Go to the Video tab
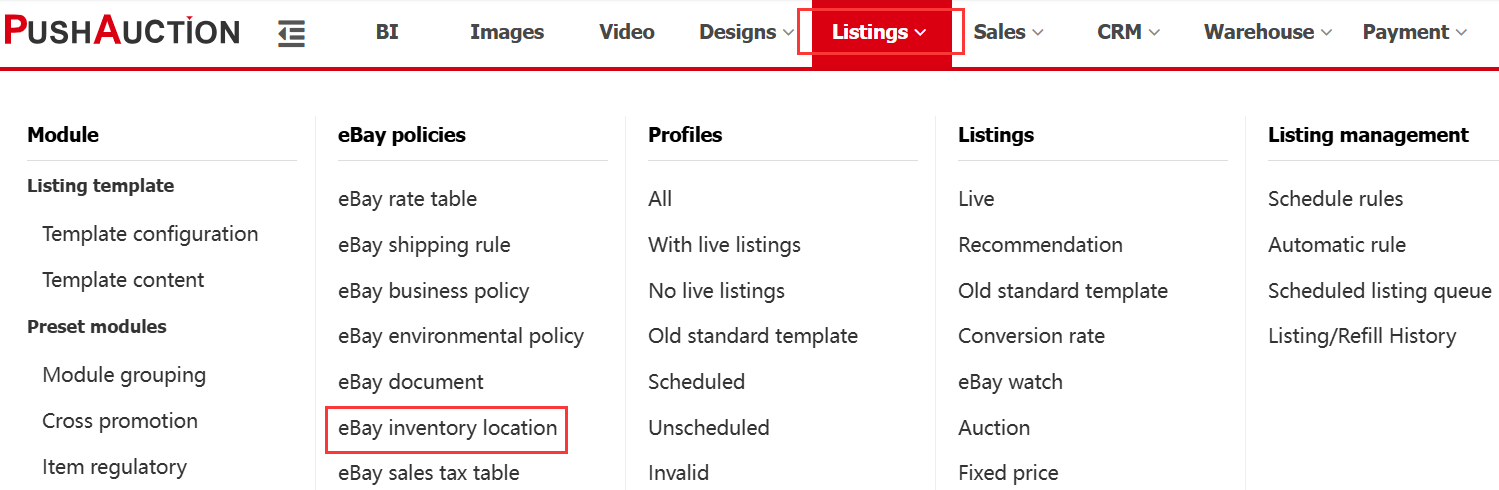Viewport: 1499px width, 490px height. click(x=627, y=32)
